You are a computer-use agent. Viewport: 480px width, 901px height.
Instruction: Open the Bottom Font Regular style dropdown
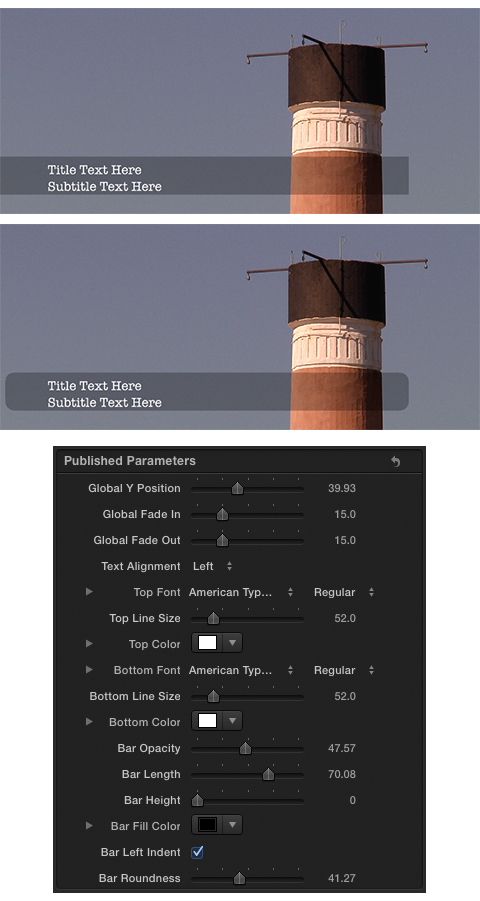pyautogui.click(x=344, y=670)
